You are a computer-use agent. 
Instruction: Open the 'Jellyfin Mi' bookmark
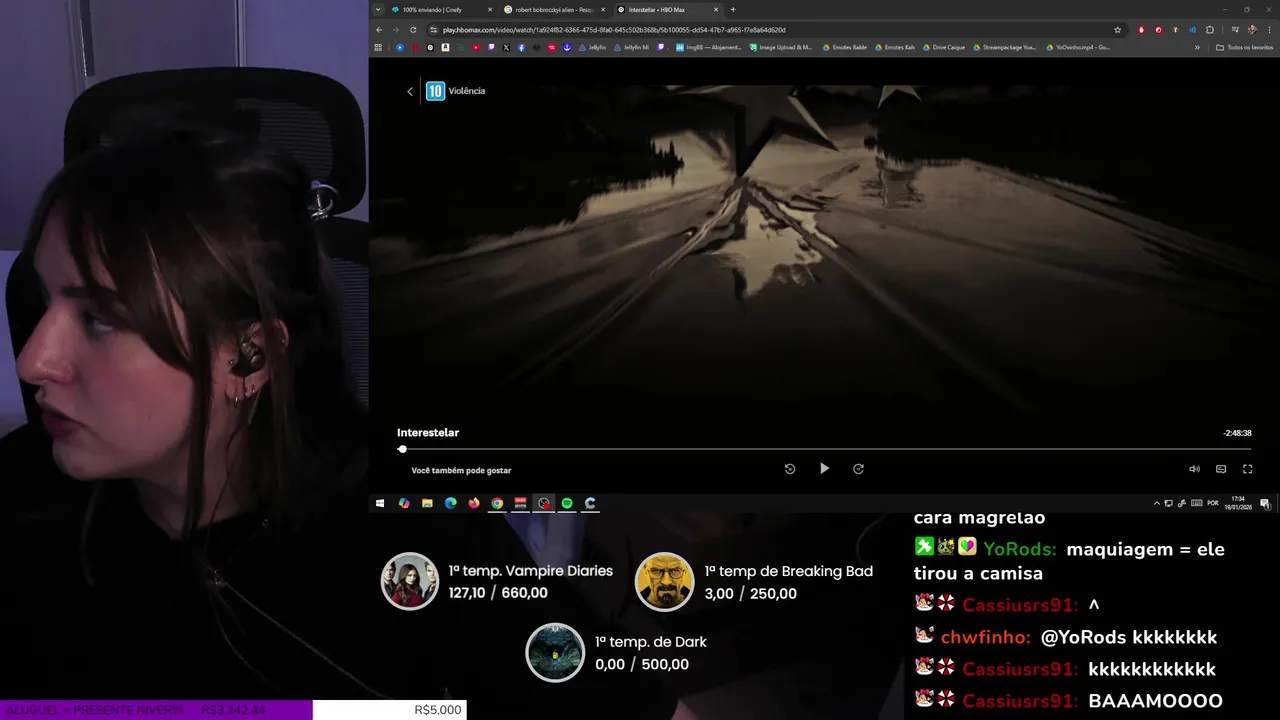pyautogui.click(x=632, y=47)
